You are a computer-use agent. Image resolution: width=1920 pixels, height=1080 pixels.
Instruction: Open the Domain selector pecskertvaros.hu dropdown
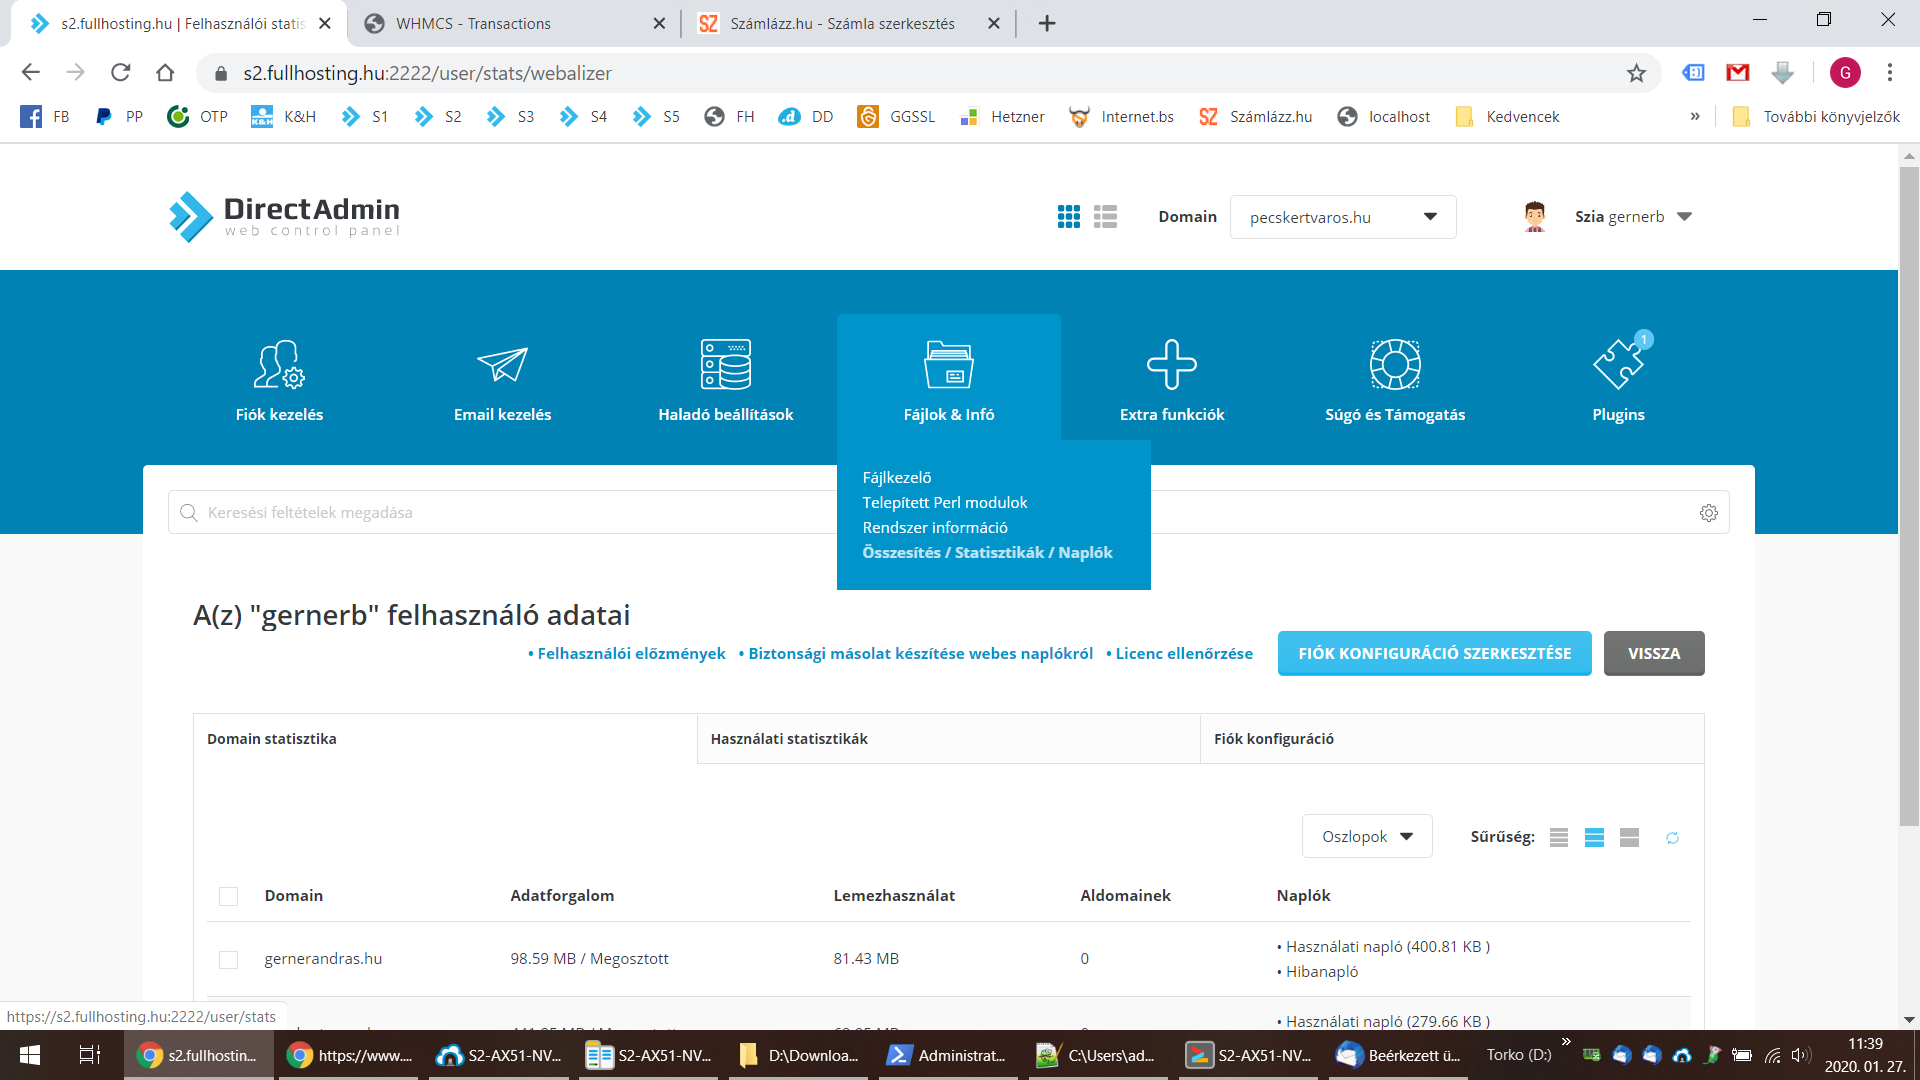(1343, 217)
